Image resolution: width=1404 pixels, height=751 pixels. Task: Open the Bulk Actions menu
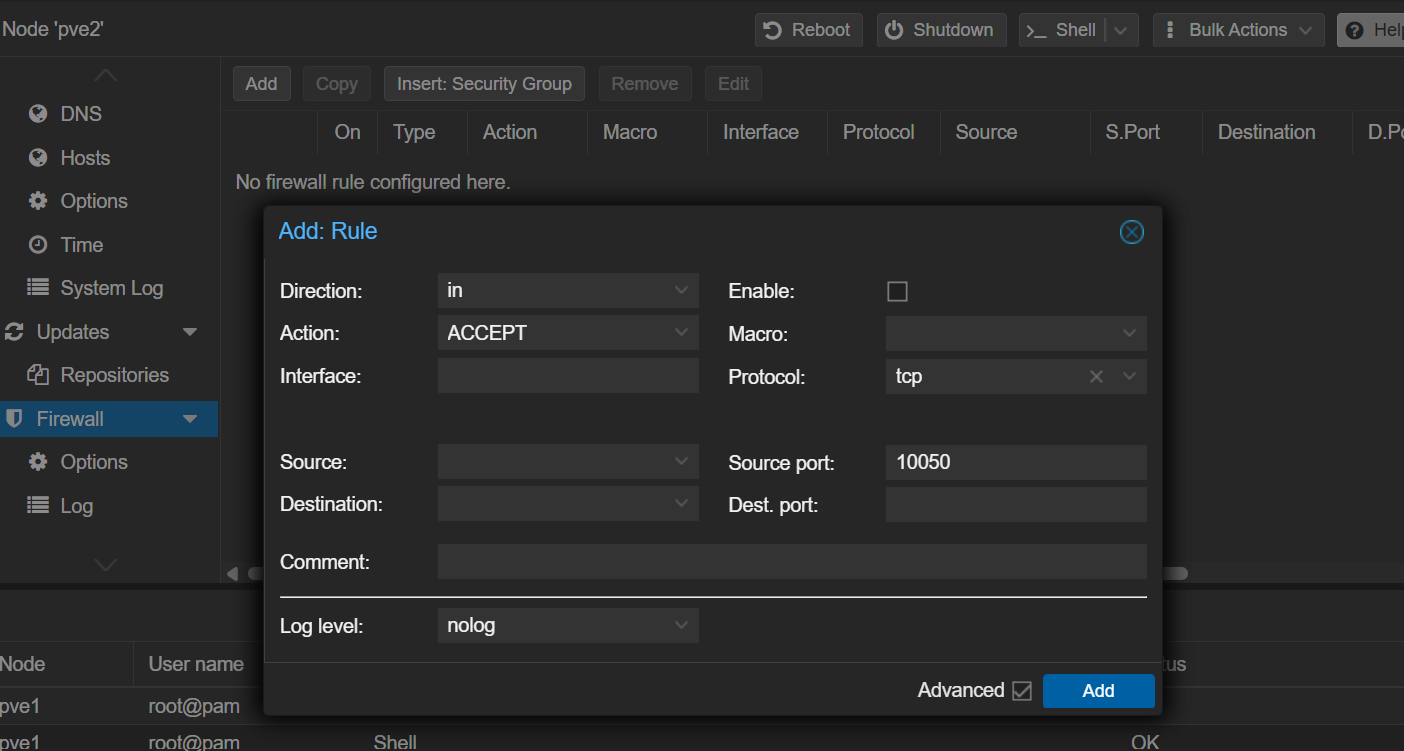(1238, 30)
